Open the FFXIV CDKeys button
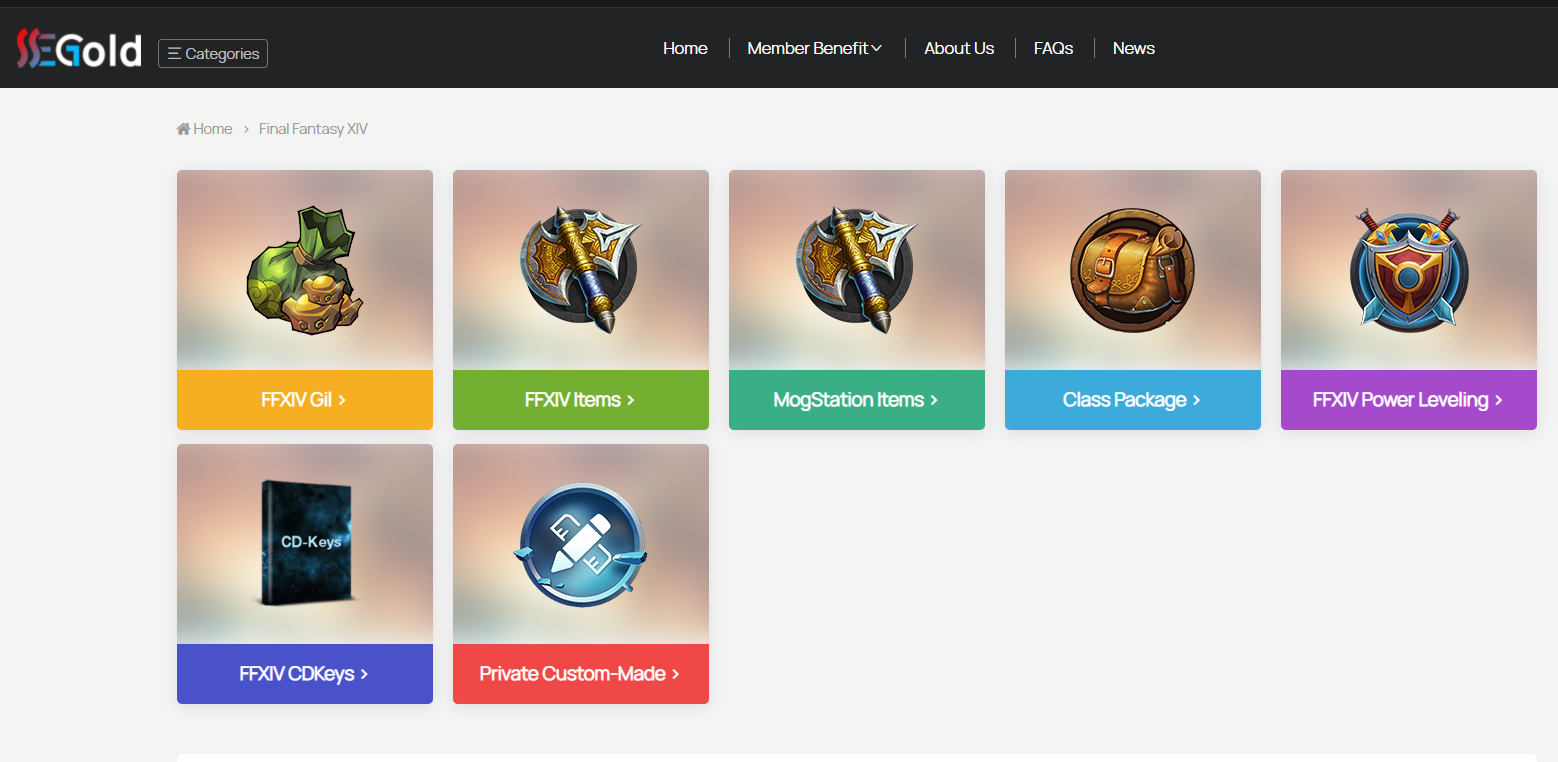1558x762 pixels. coord(305,674)
